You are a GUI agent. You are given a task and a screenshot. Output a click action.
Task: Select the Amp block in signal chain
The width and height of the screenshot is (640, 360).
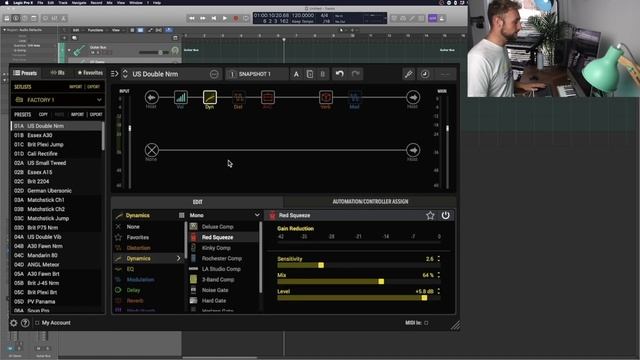[x=268, y=98]
